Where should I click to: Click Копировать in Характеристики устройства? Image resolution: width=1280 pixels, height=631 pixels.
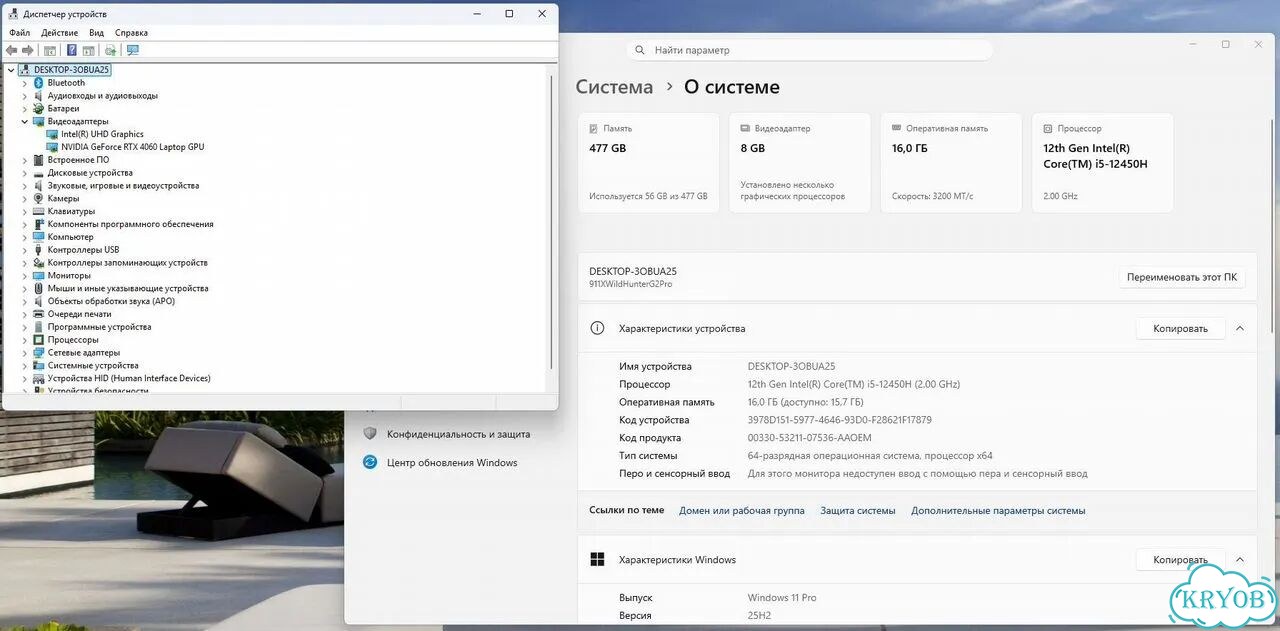point(1180,328)
